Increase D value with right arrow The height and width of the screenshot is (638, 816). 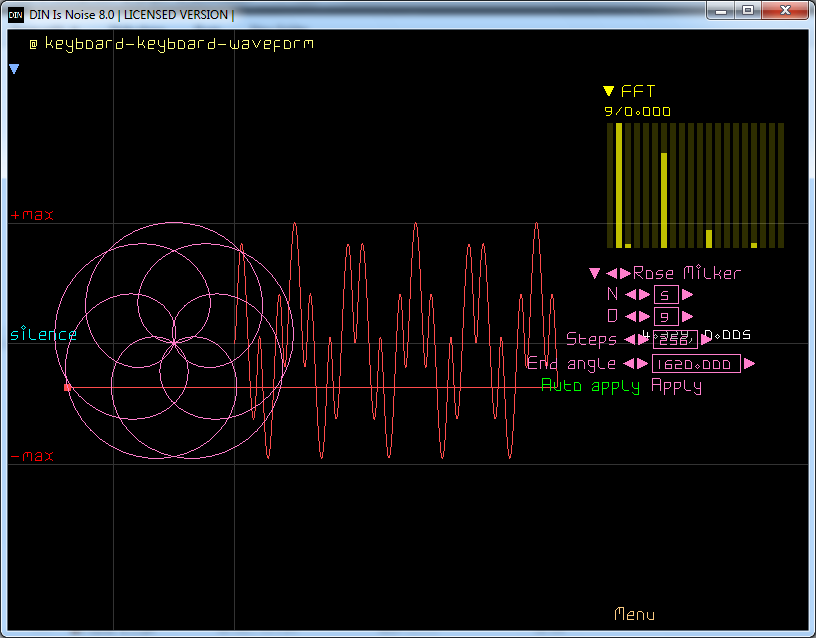point(643,317)
